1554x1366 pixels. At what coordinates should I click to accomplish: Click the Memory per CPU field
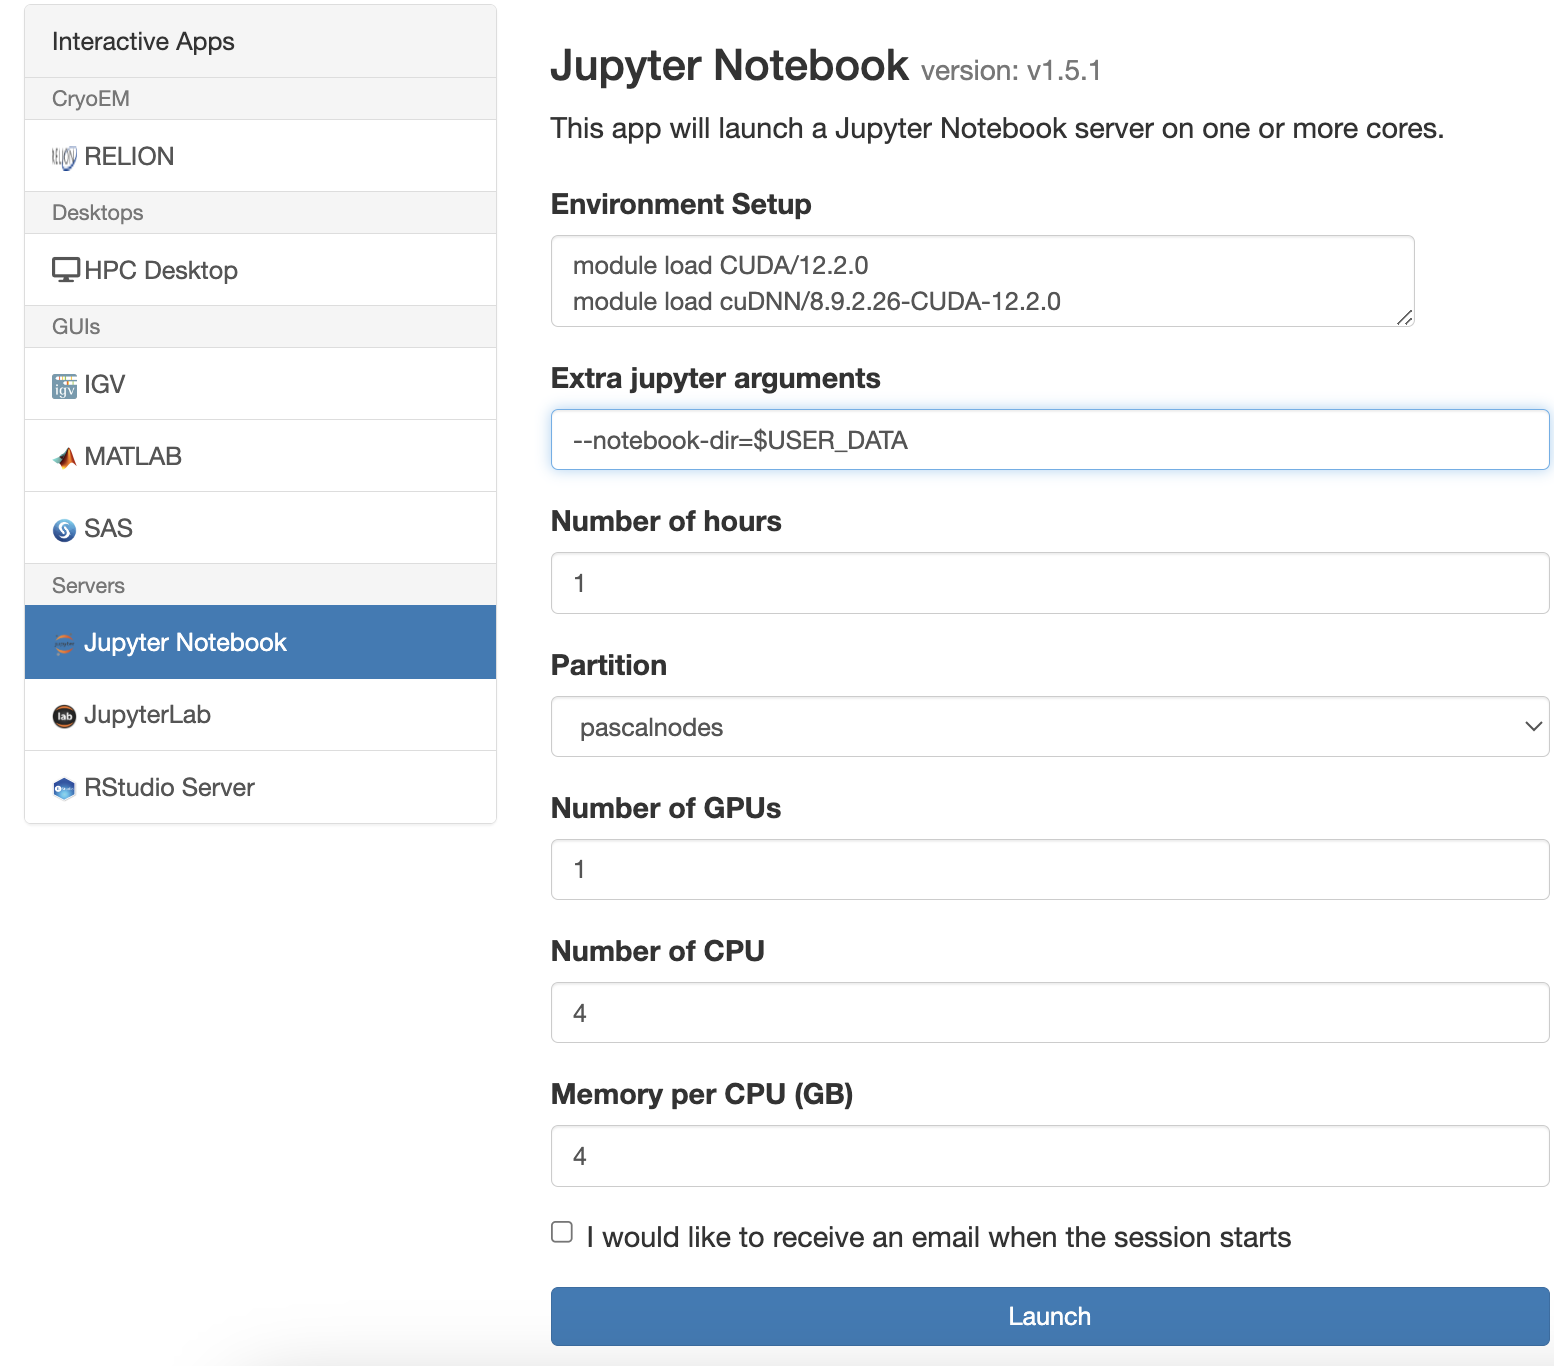coord(1049,1156)
